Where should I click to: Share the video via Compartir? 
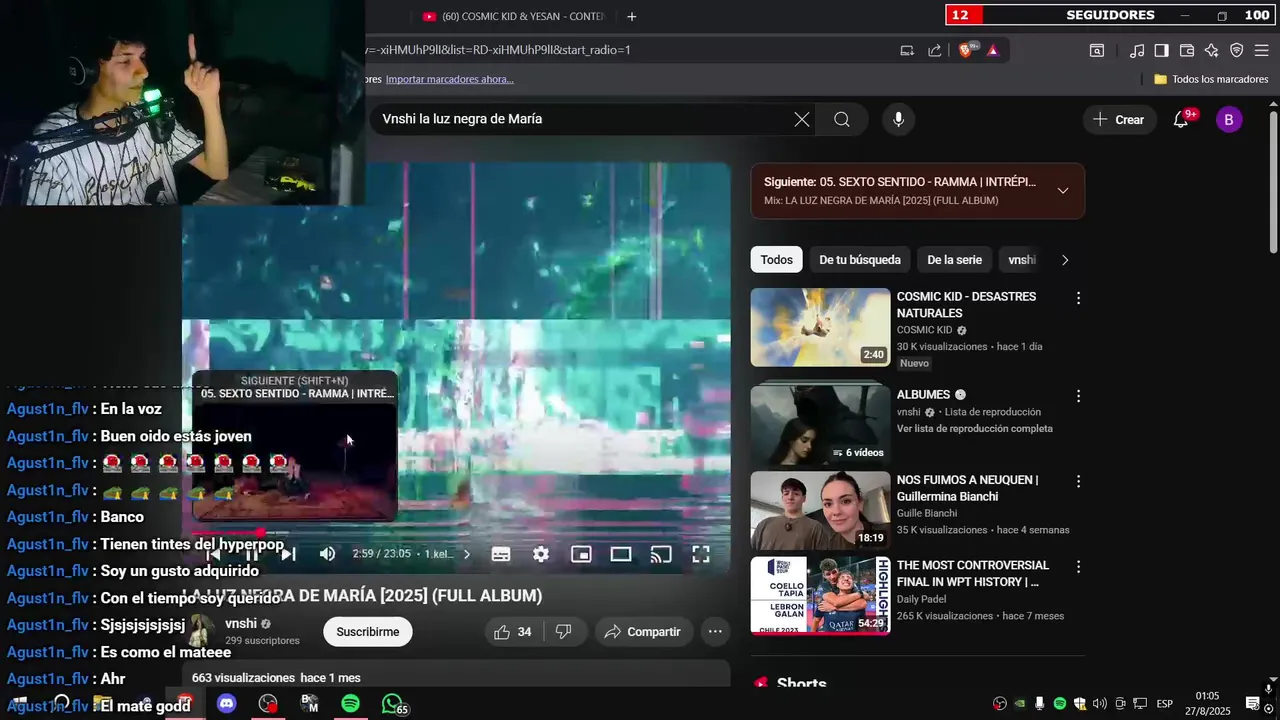pyautogui.click(x=642, y=632)
